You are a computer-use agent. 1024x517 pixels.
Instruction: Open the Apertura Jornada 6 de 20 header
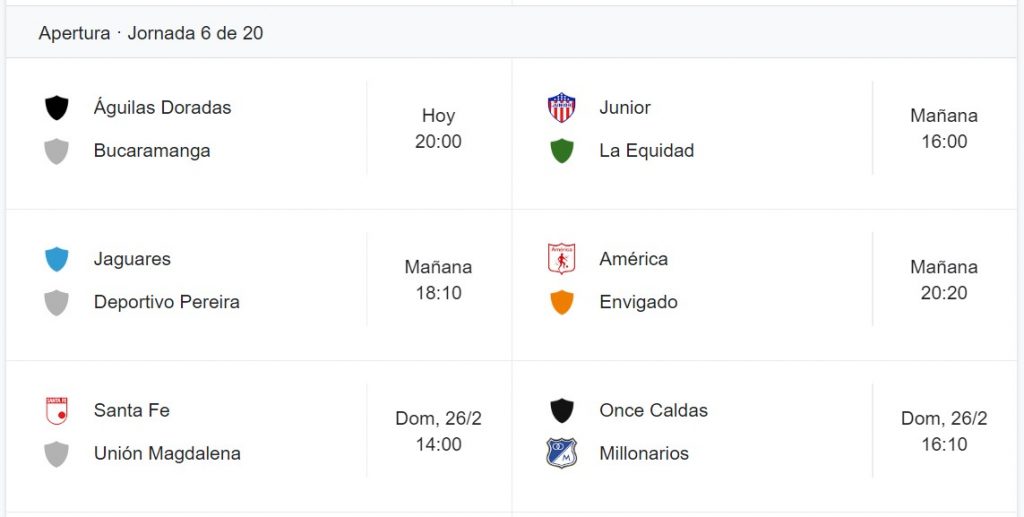pyautogui.click(x=511, y=33)
